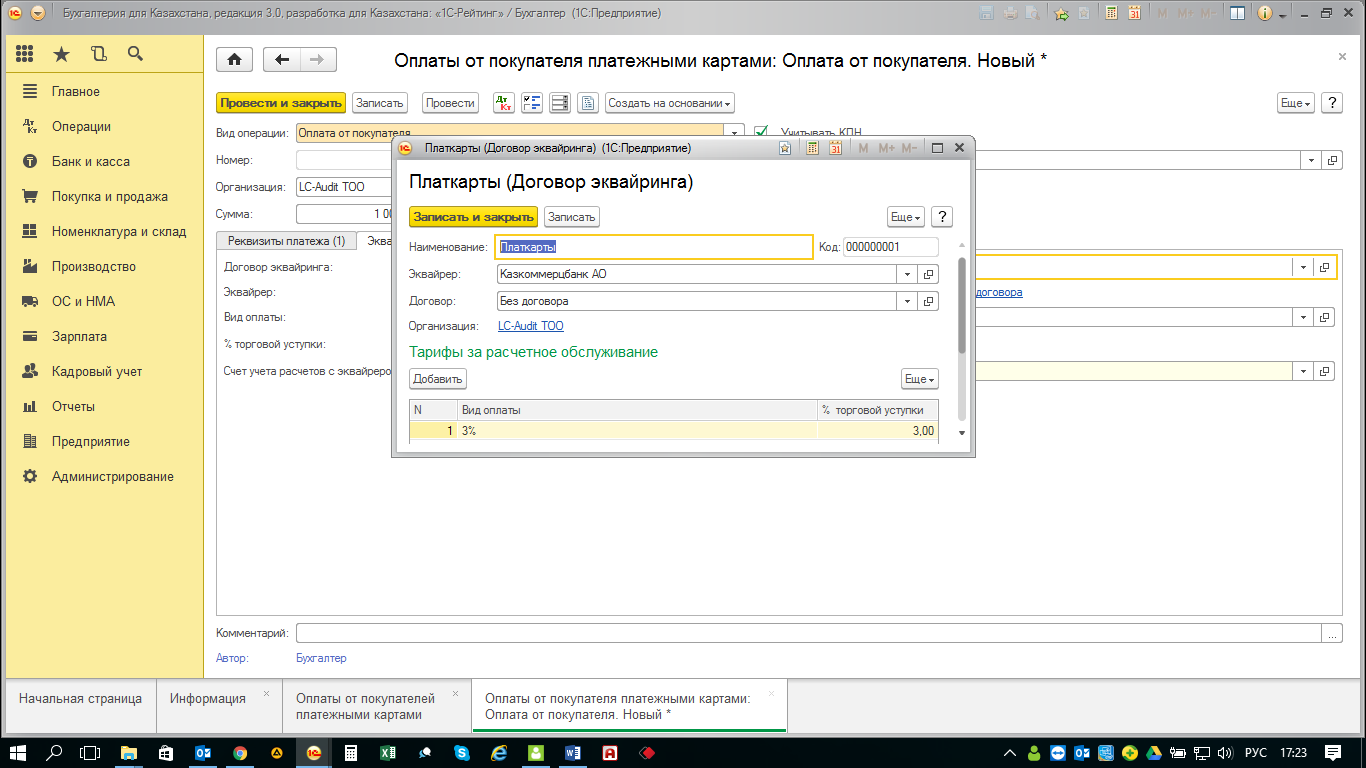Switch to Начальная страница tab
Image resolution: width=1366 pixels, height=768 pixels.
[x=80, y=706]
